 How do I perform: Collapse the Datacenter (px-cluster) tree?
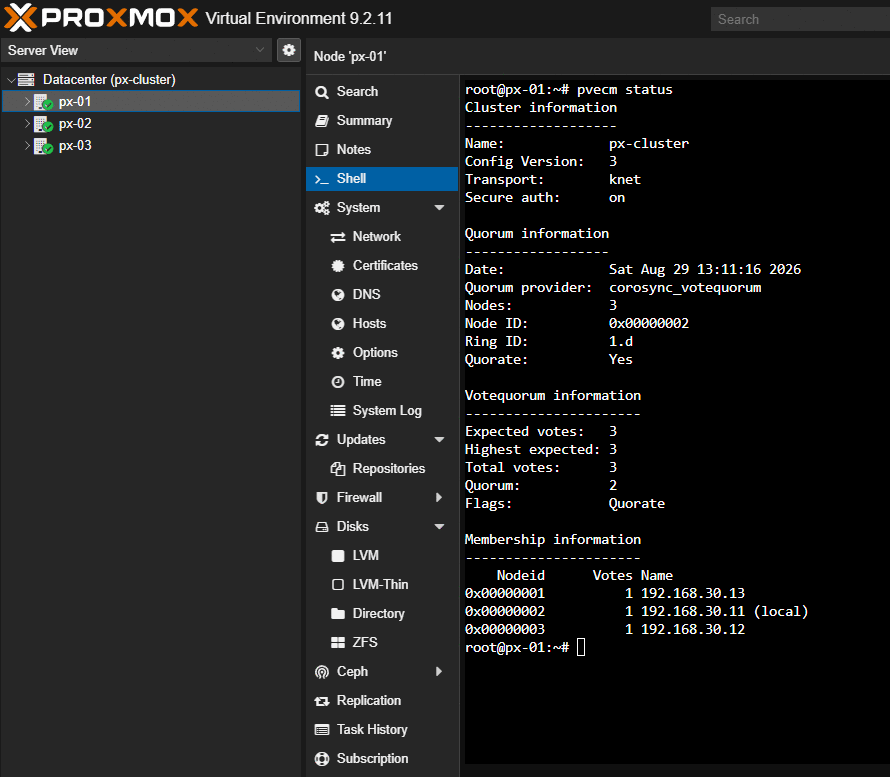click(11, 80)
